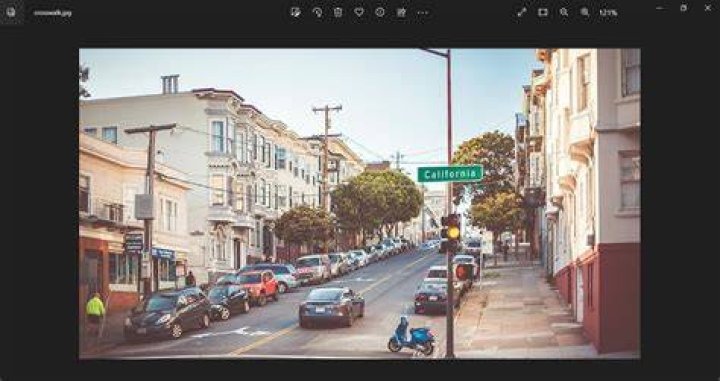Rotate the photo with the rotate icon
The image size is (720, 381).
[317, 12]
